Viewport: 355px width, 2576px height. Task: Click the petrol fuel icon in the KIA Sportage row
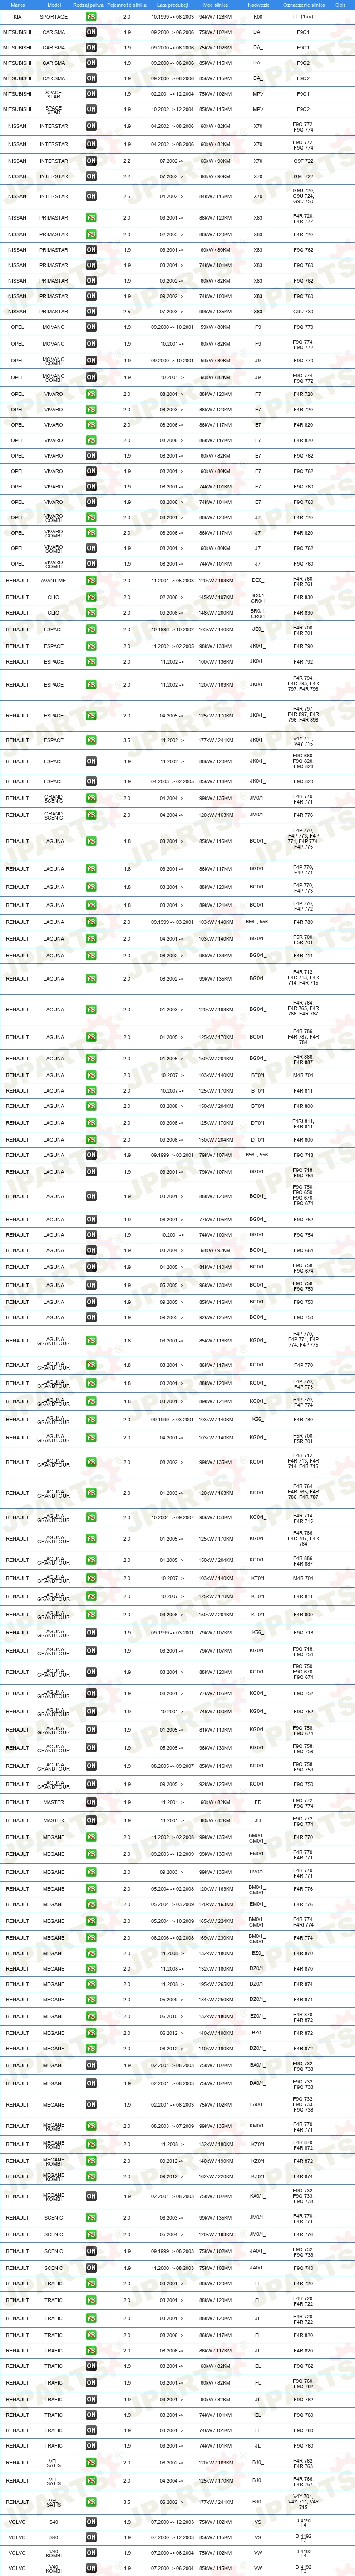click(x=91, y=17)
